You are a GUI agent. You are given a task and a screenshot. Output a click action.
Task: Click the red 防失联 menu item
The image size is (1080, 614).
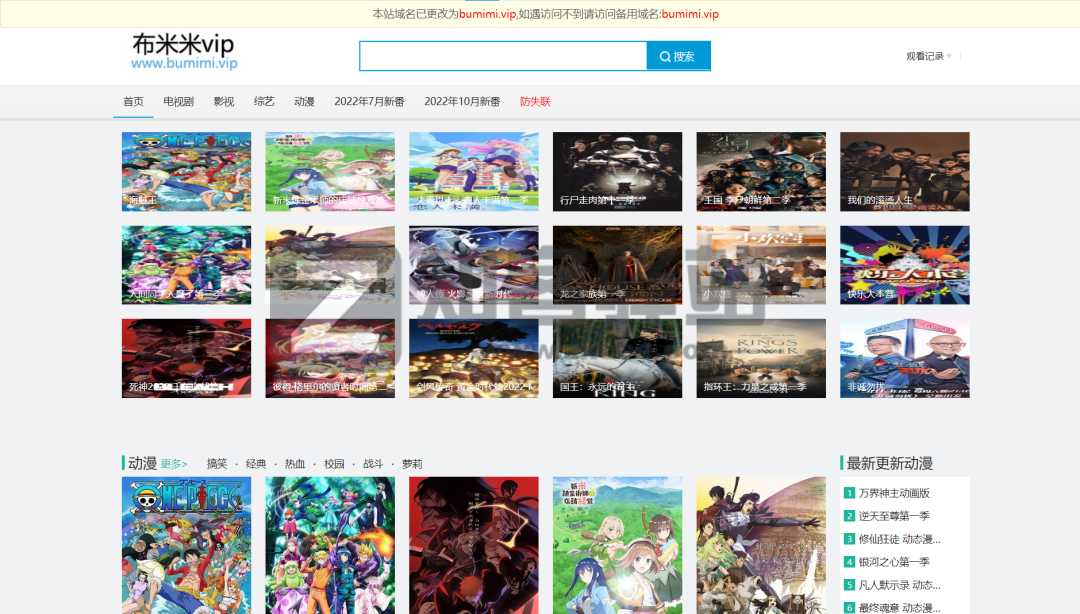pos(533,101)
